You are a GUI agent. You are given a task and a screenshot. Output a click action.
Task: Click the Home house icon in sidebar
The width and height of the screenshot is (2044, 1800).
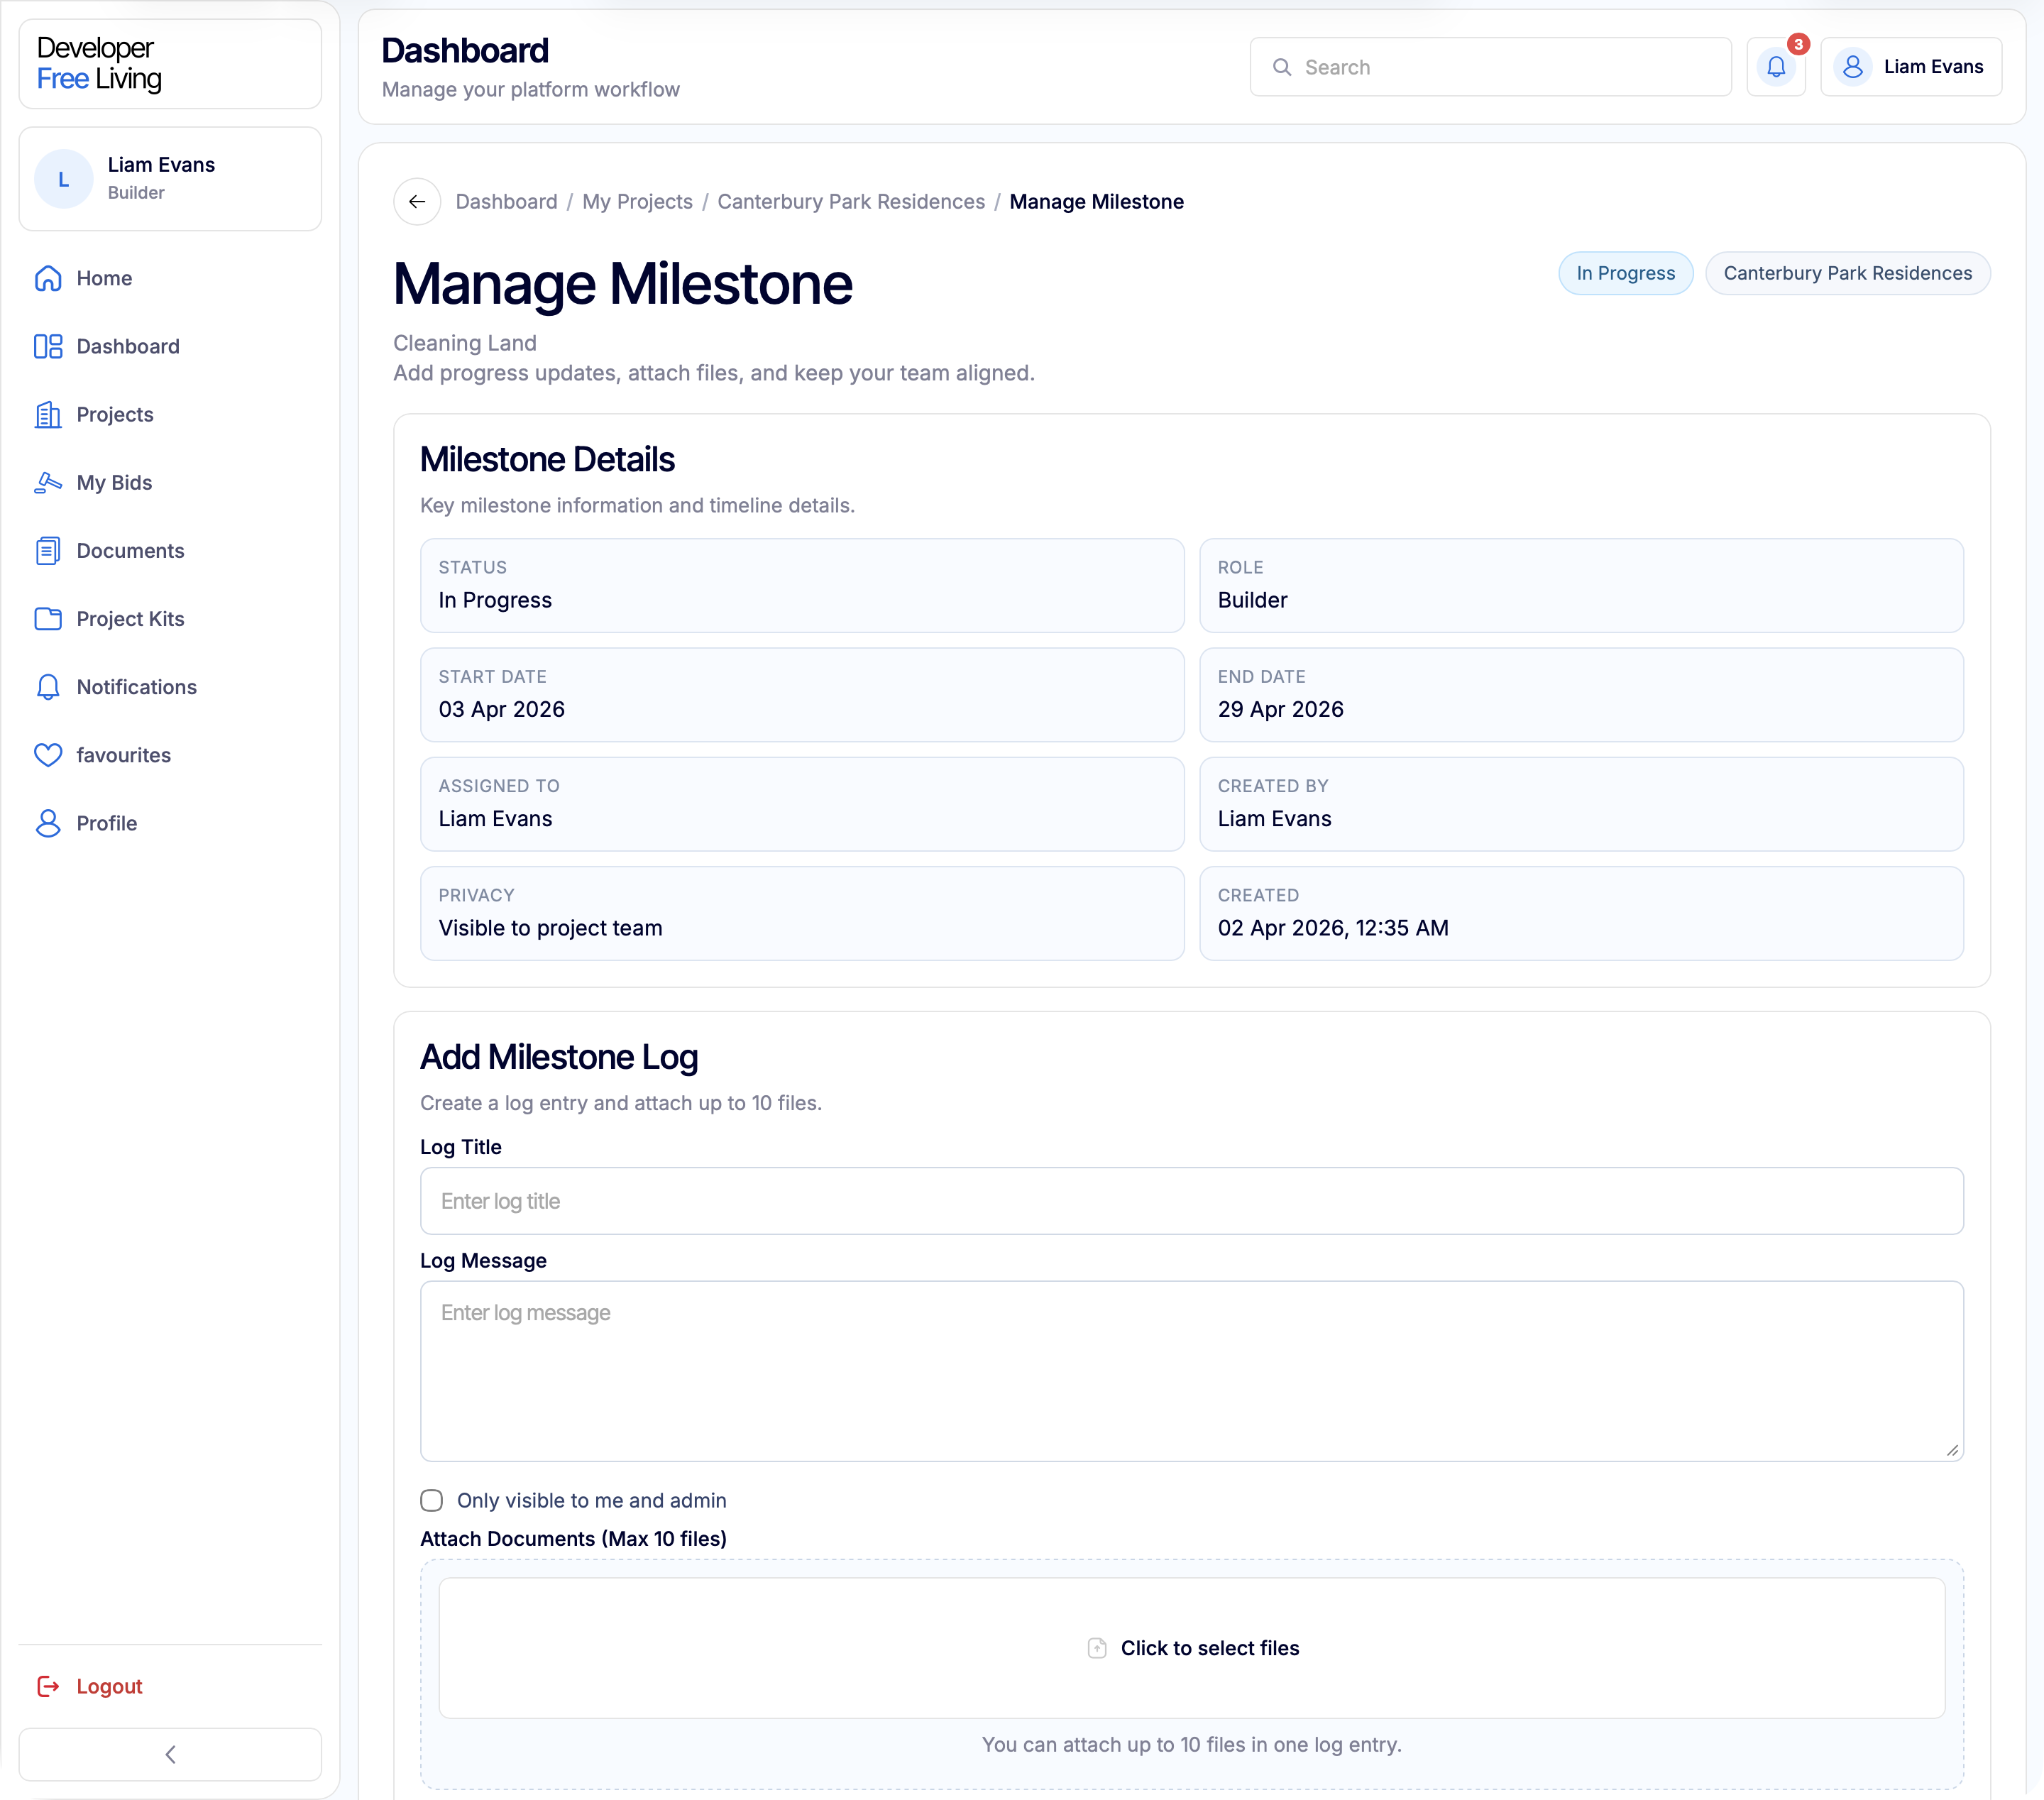click(x=48, y=278)
